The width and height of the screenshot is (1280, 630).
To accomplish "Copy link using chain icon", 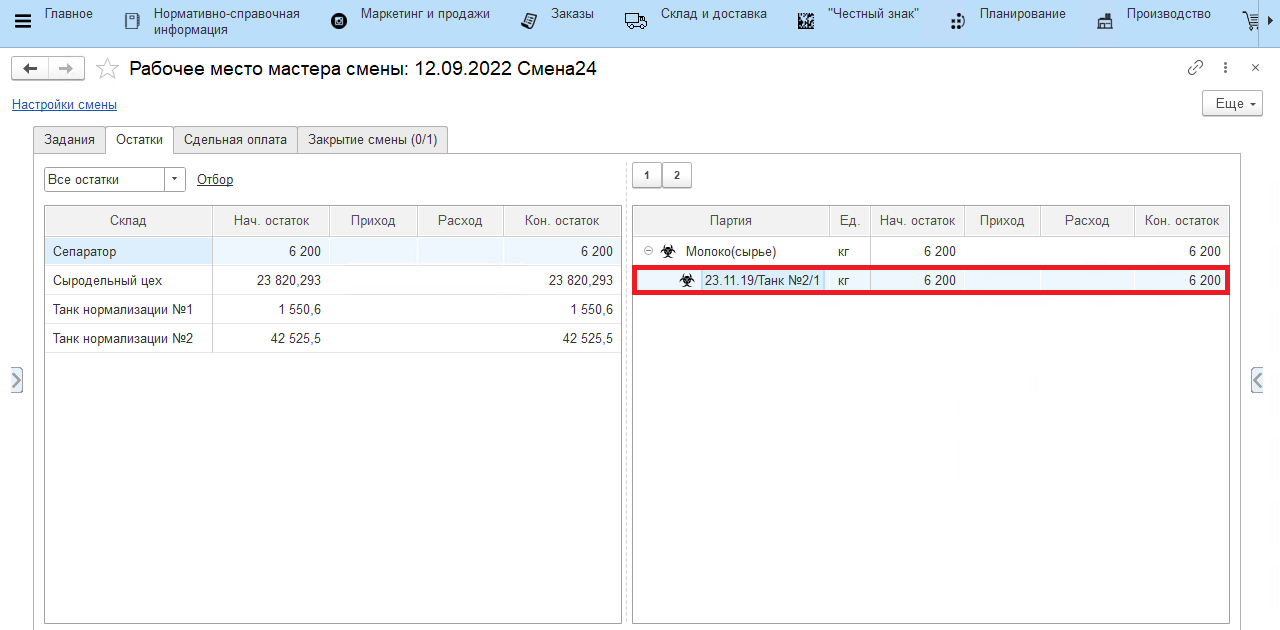I will coord(1195,68).
